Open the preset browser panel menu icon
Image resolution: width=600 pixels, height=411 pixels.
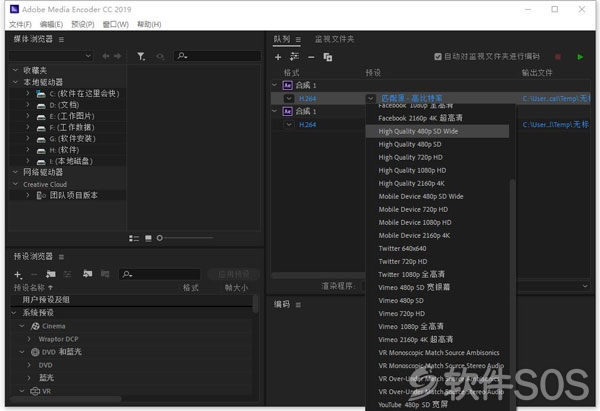[x=61, y=257]
